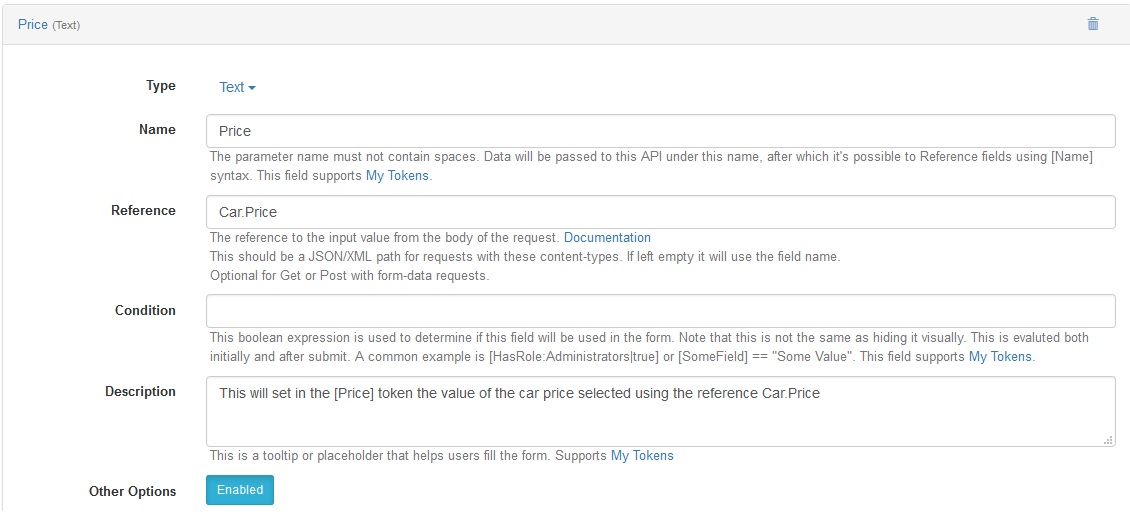Click the Reference field label
Image resolution: width=1130 pixels, height=519 pixels.
coord(143,210)
